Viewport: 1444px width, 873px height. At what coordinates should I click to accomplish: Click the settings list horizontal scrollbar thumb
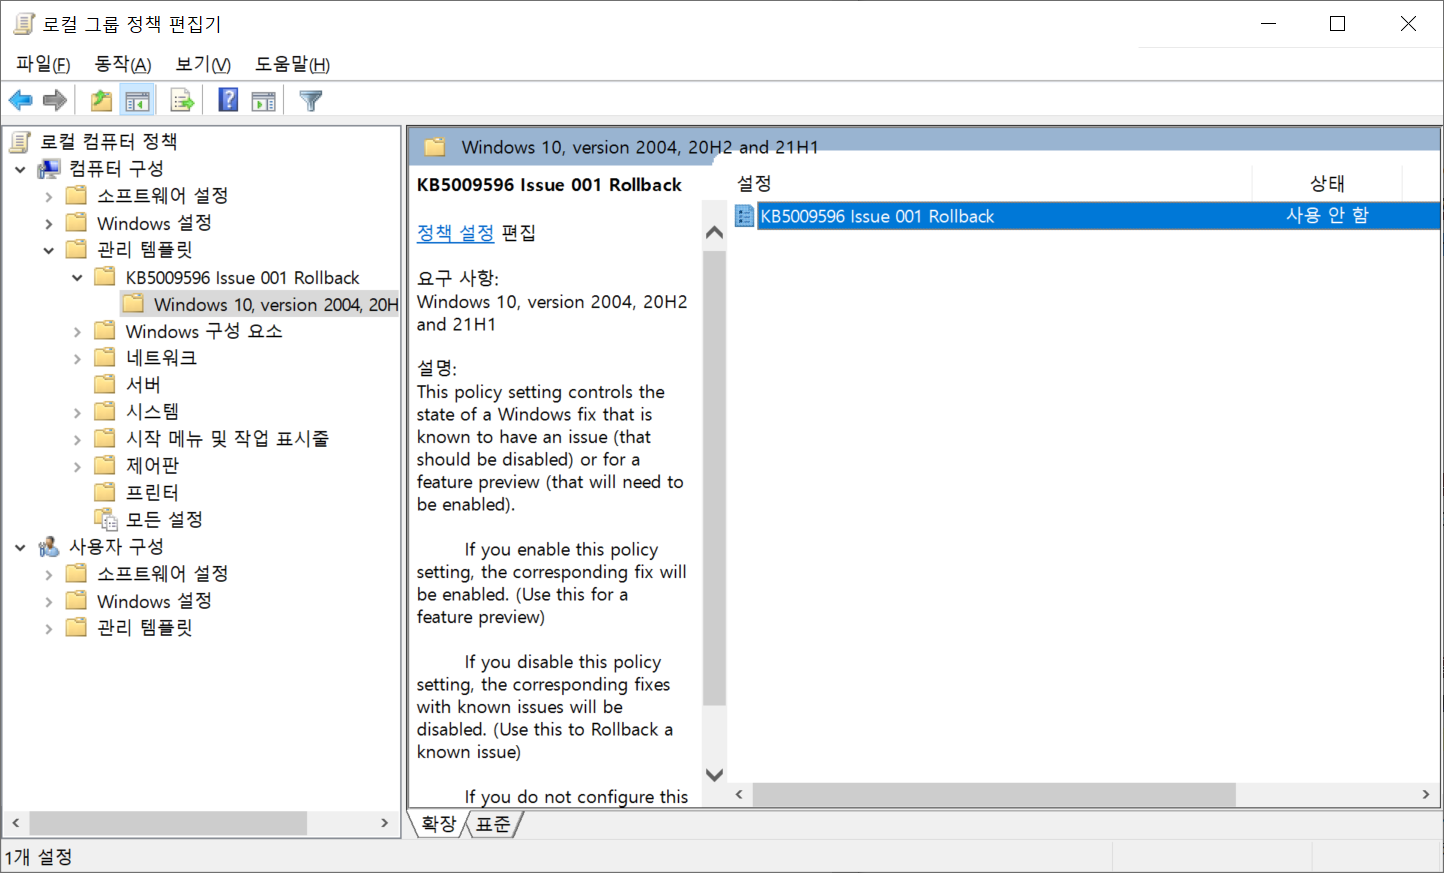tap(994, 794)
